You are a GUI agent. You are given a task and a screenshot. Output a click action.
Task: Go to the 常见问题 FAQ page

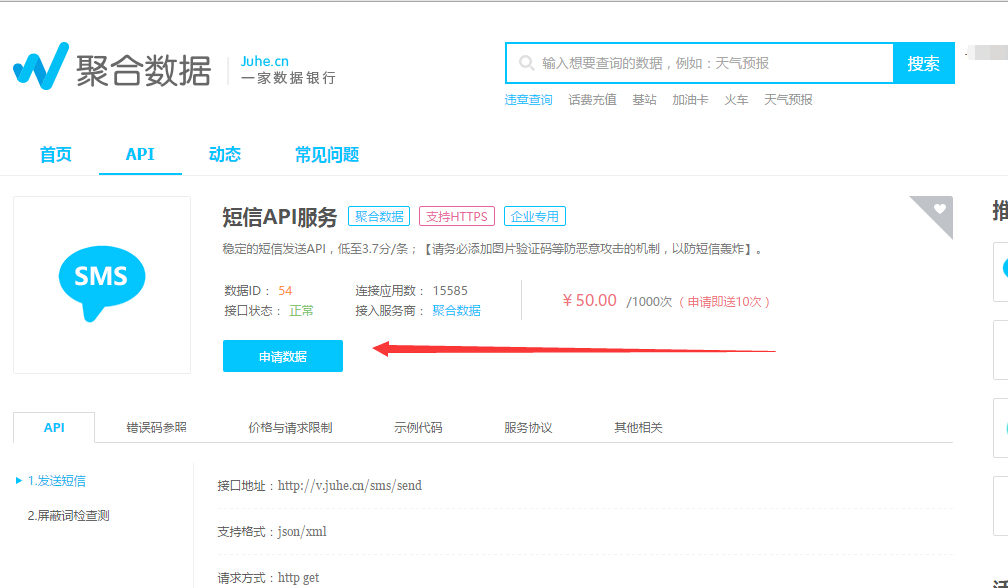coord(327,154)
